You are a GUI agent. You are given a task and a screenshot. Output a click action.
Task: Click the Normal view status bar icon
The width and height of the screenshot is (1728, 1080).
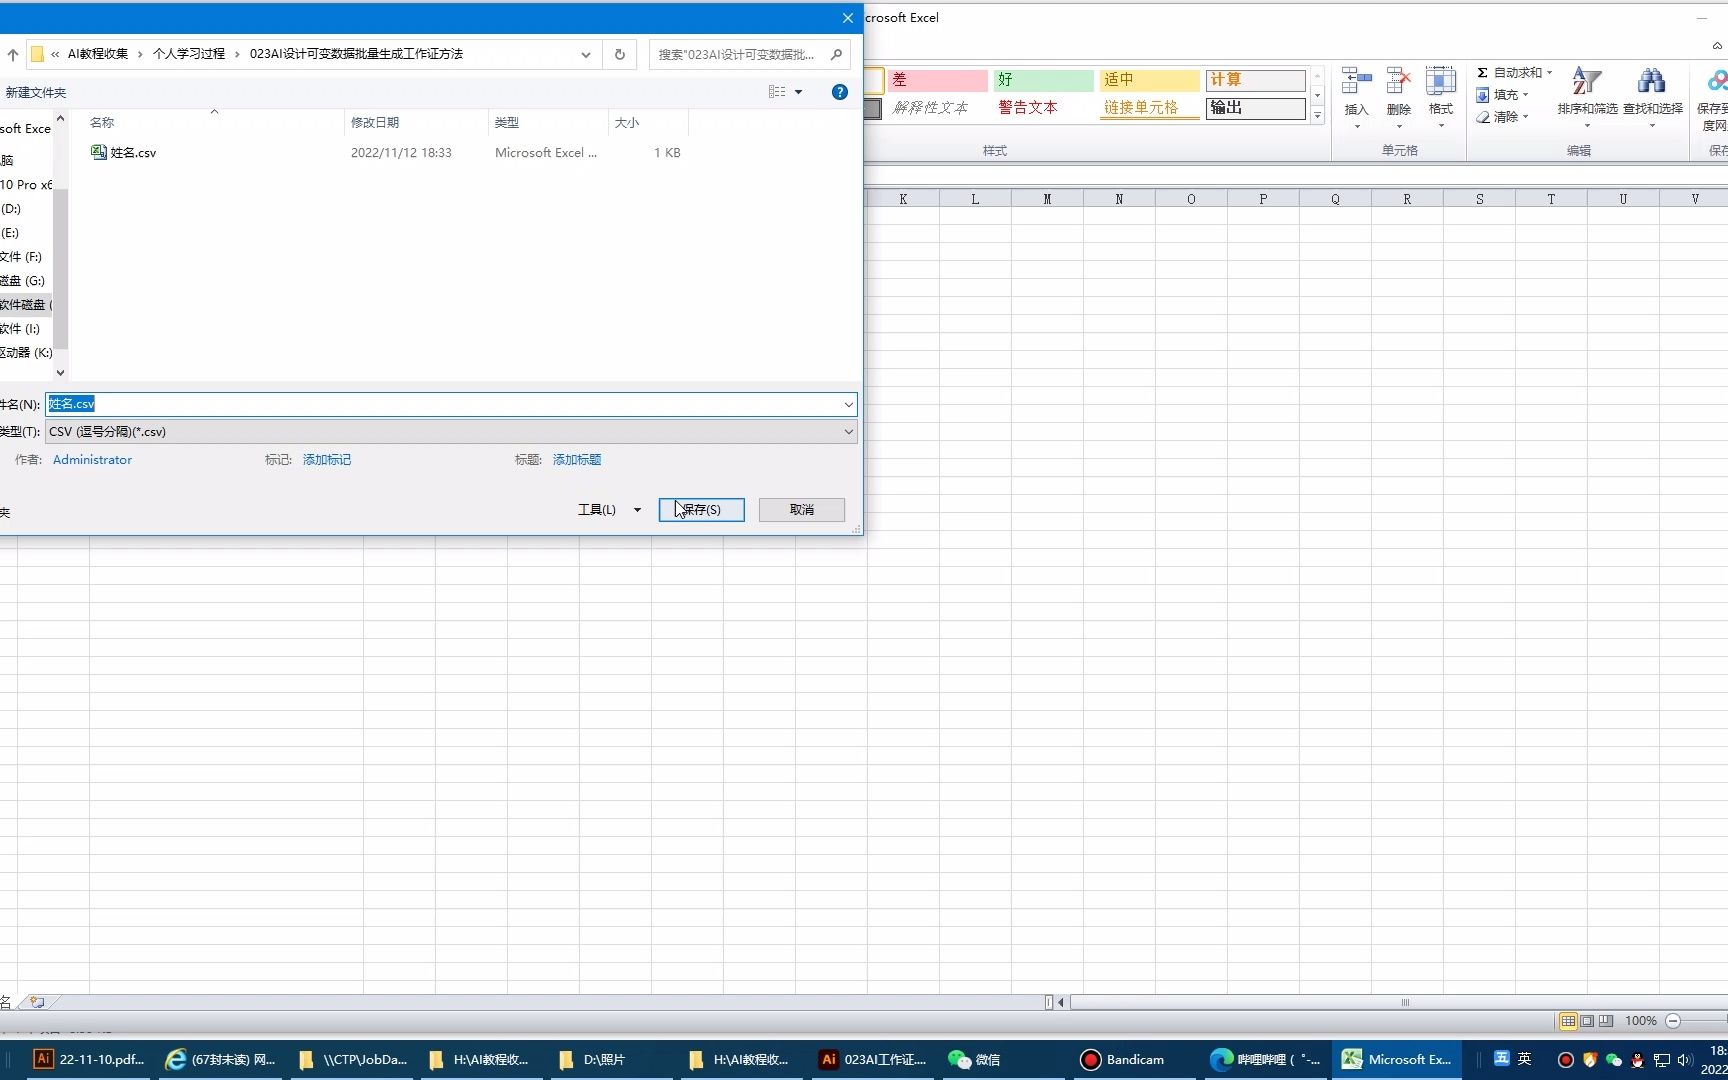click(1568, 1021)
